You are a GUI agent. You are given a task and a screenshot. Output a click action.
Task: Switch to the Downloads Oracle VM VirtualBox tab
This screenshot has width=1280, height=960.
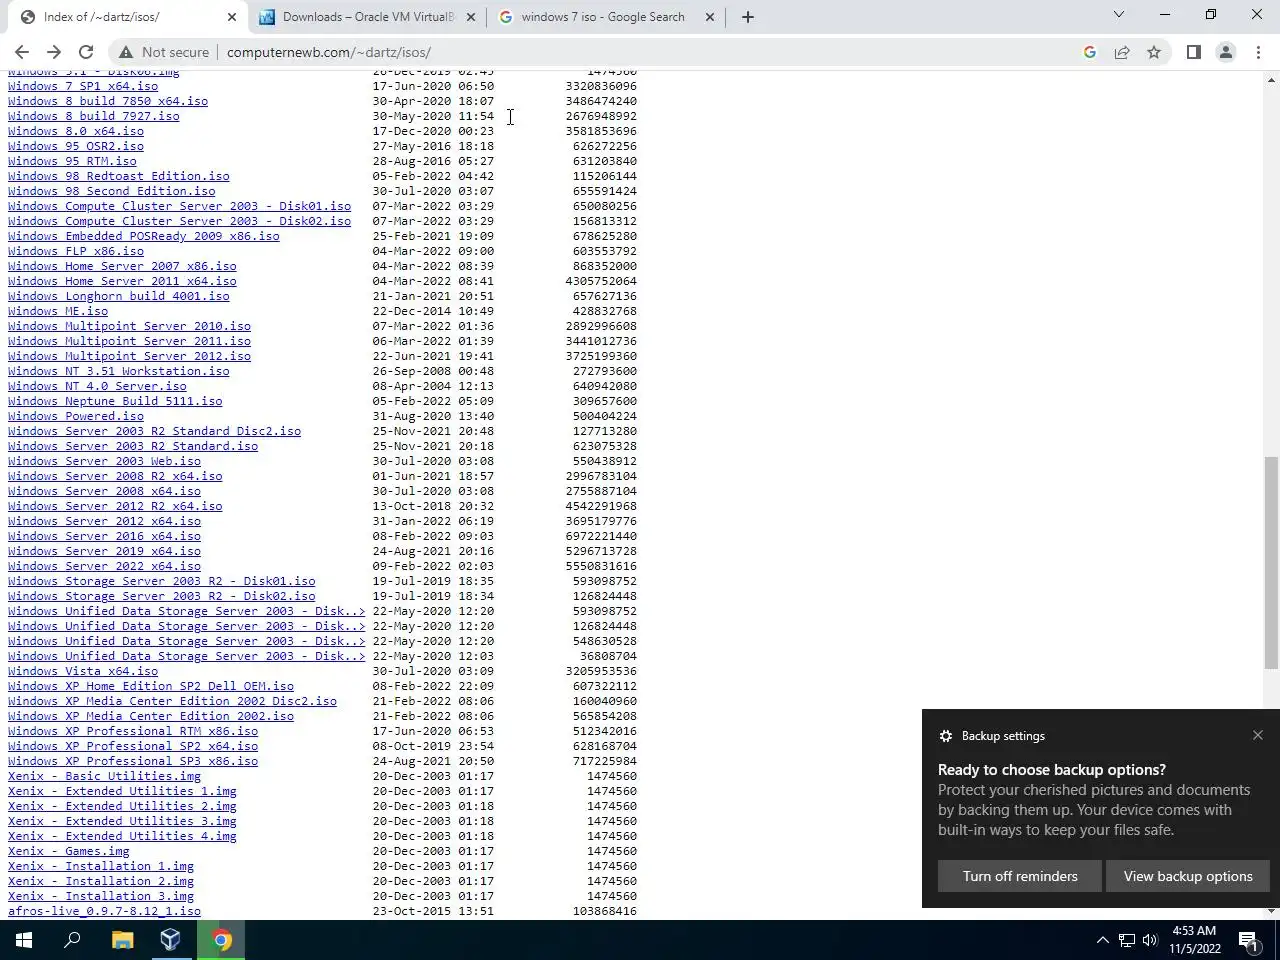[367, 17]
